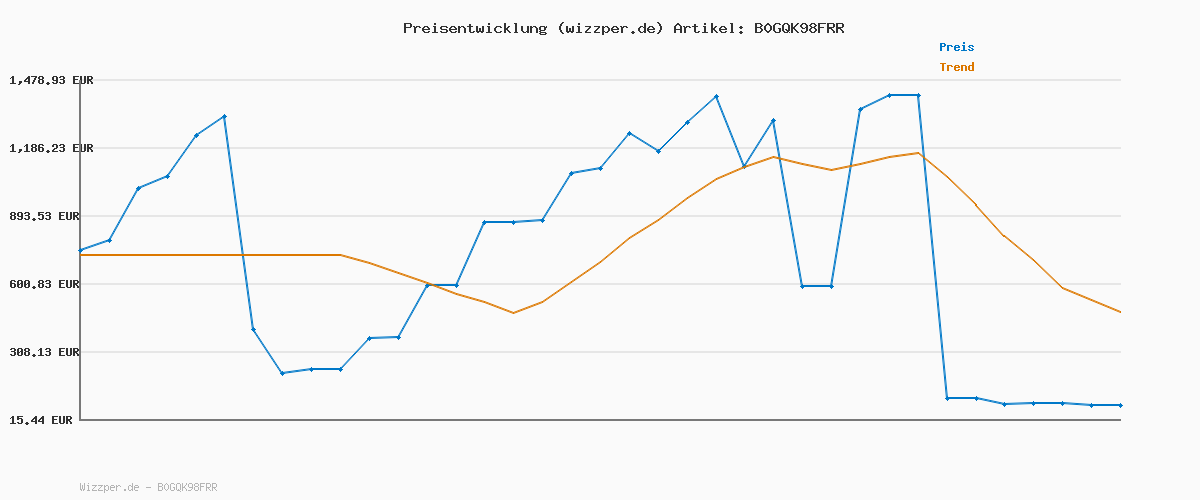The width and height of the screenshot is (1200, 500).
Task: Click the lowest dip of the orange trend line
Action: 513,313
